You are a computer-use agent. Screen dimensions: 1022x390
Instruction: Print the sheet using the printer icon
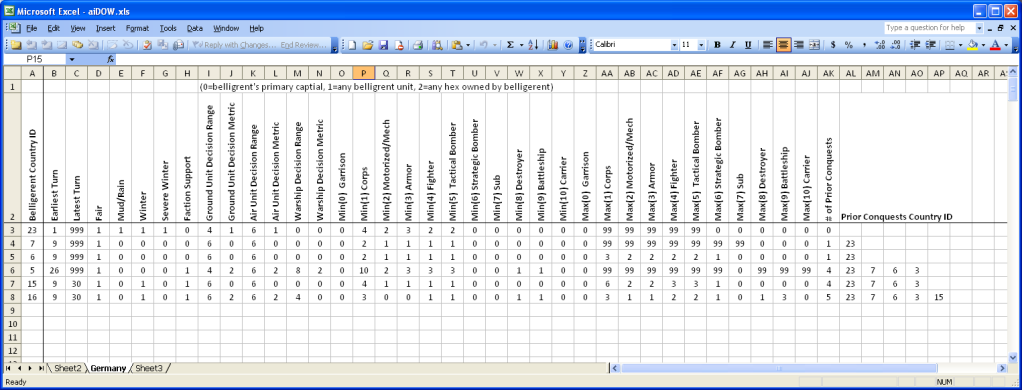click(x=418, y=45)
